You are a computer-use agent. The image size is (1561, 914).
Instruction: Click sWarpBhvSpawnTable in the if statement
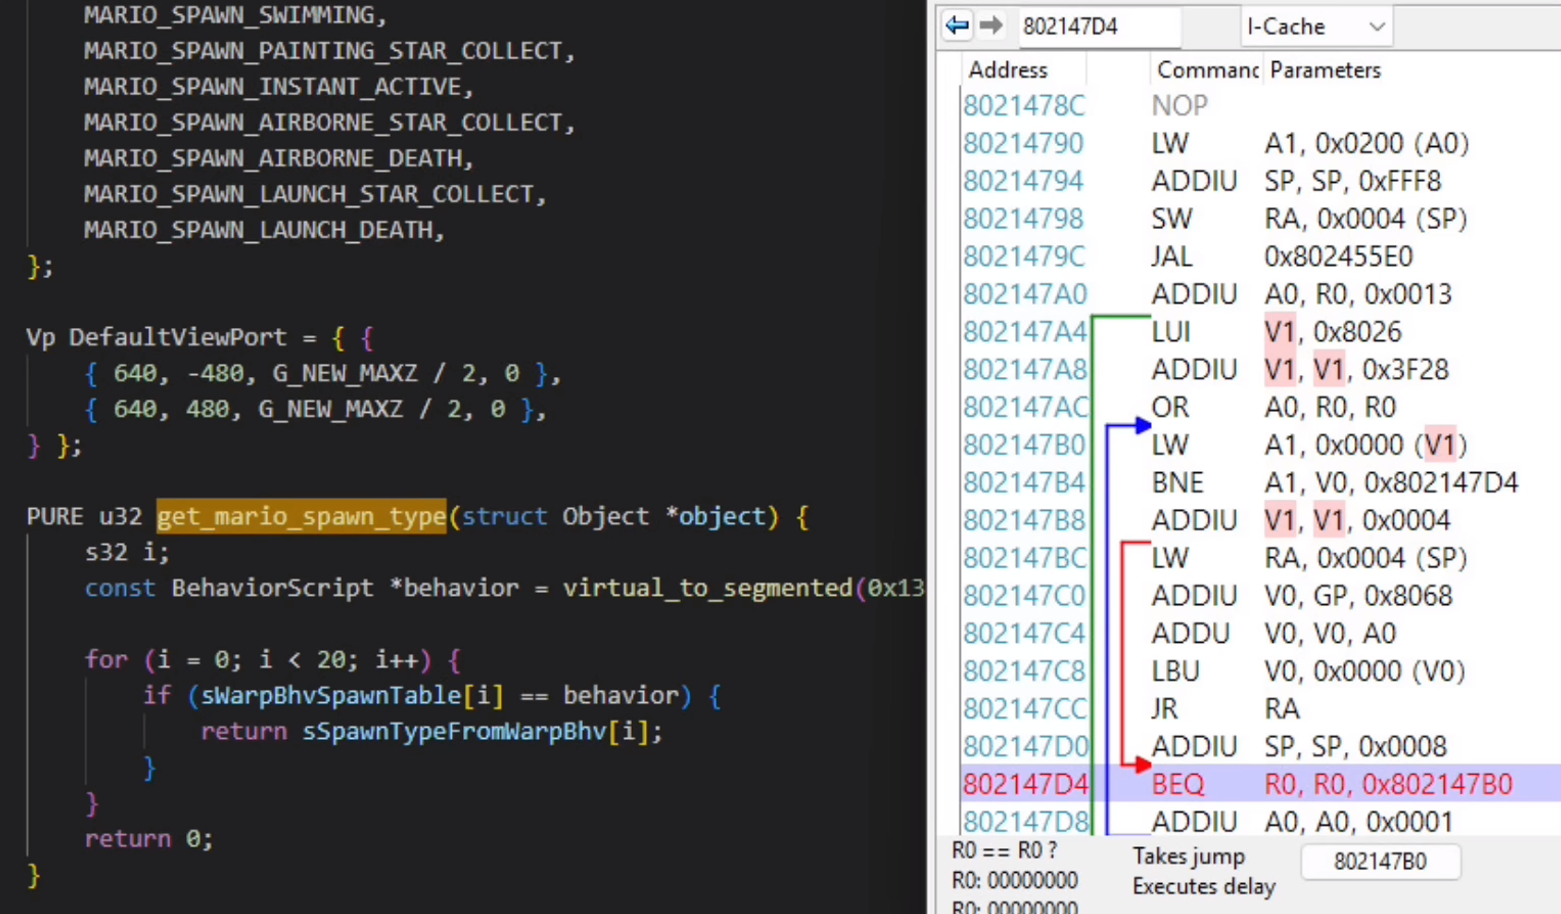(x=331, y=696)
